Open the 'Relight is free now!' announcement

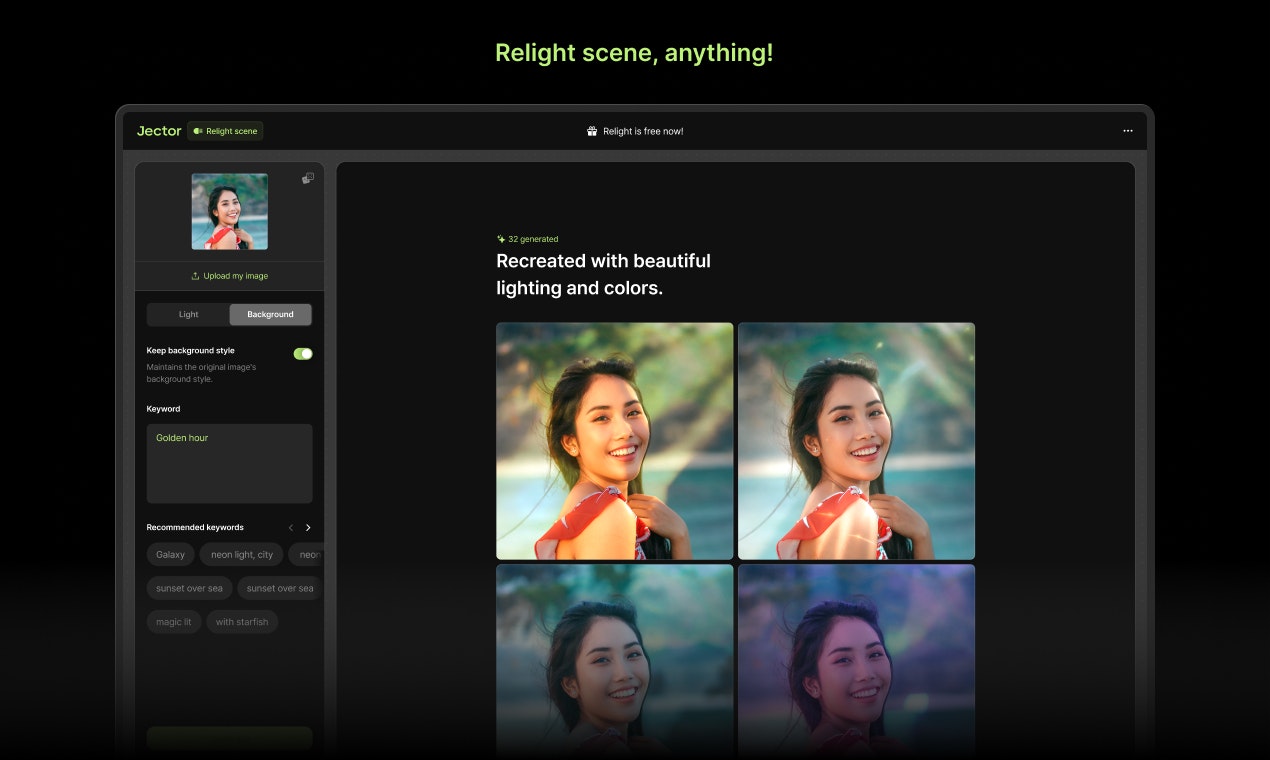pos(635,131)
